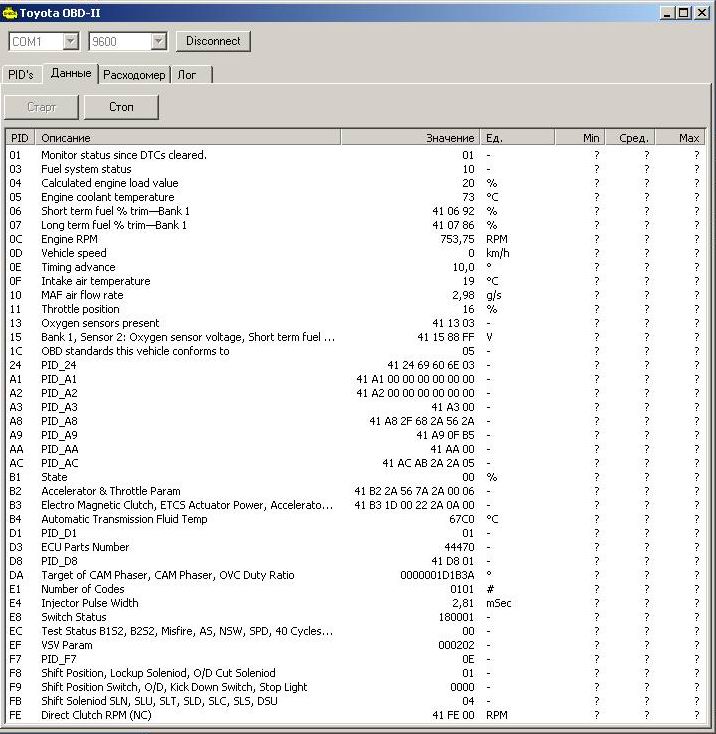Minimize the Toyota OBD-II window
The width and height of the screenshot is (716, 734).
tap(668, 13)
